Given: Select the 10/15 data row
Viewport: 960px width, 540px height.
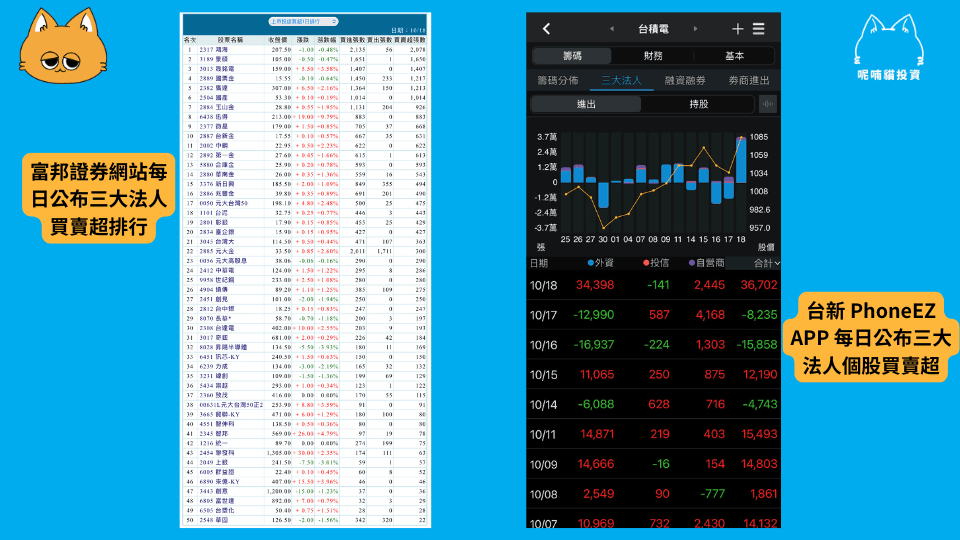Looking at the screenshot, I should 653,374.
